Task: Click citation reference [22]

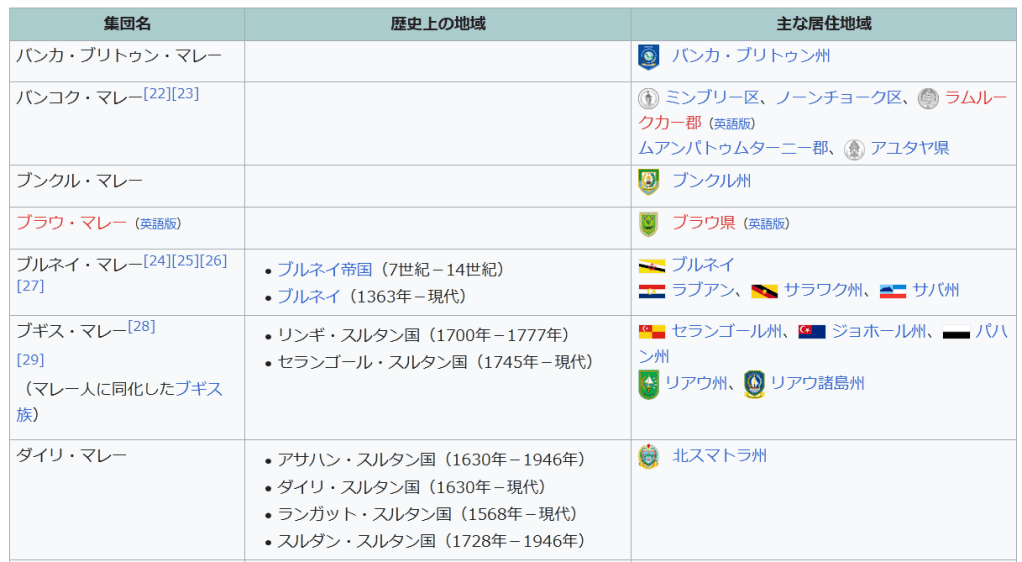Action: [157, 93]
